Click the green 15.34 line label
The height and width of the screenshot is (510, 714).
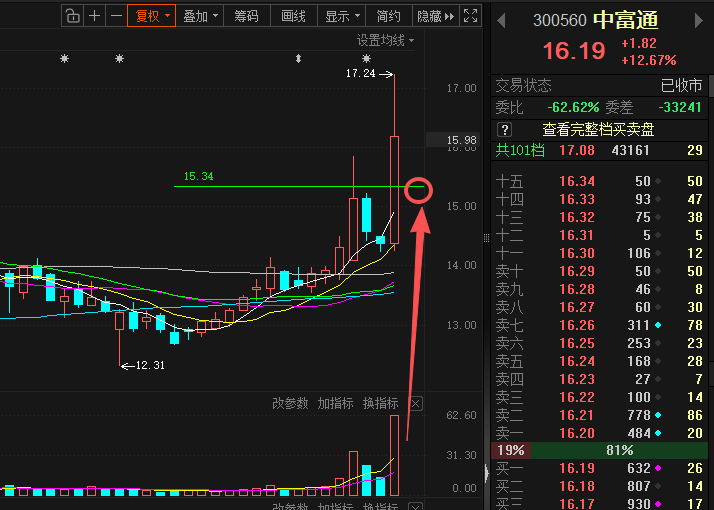199,176
